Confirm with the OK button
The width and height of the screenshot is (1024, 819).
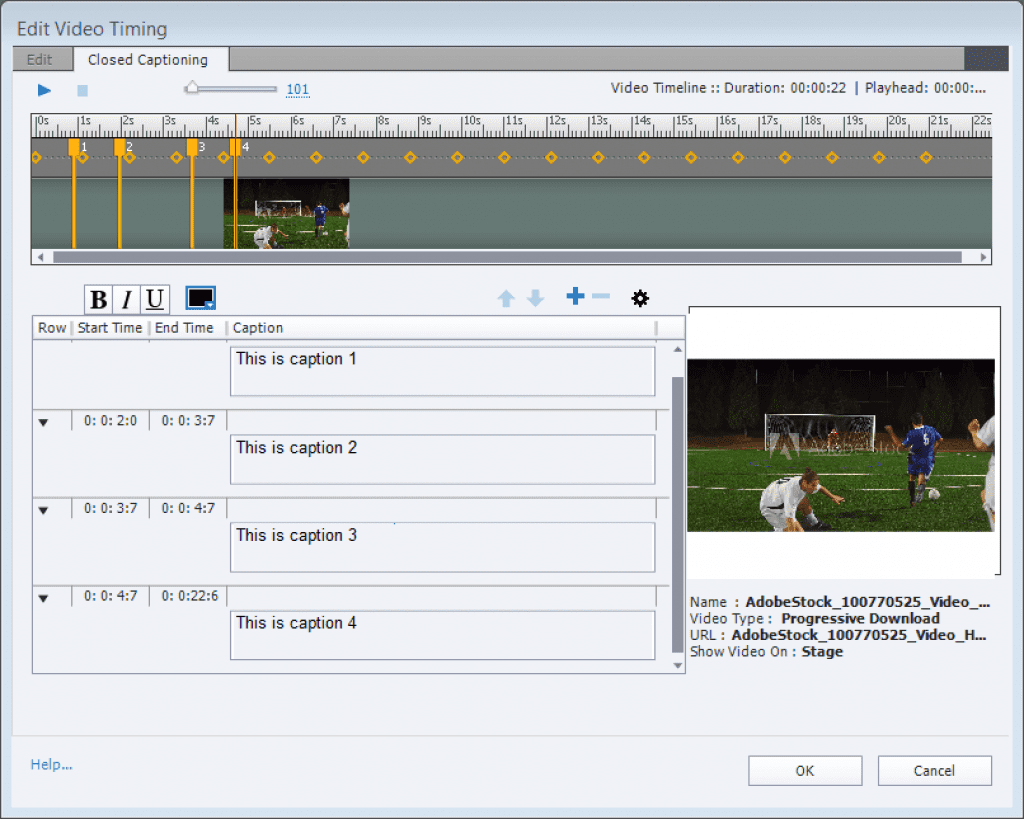[805, 771]
